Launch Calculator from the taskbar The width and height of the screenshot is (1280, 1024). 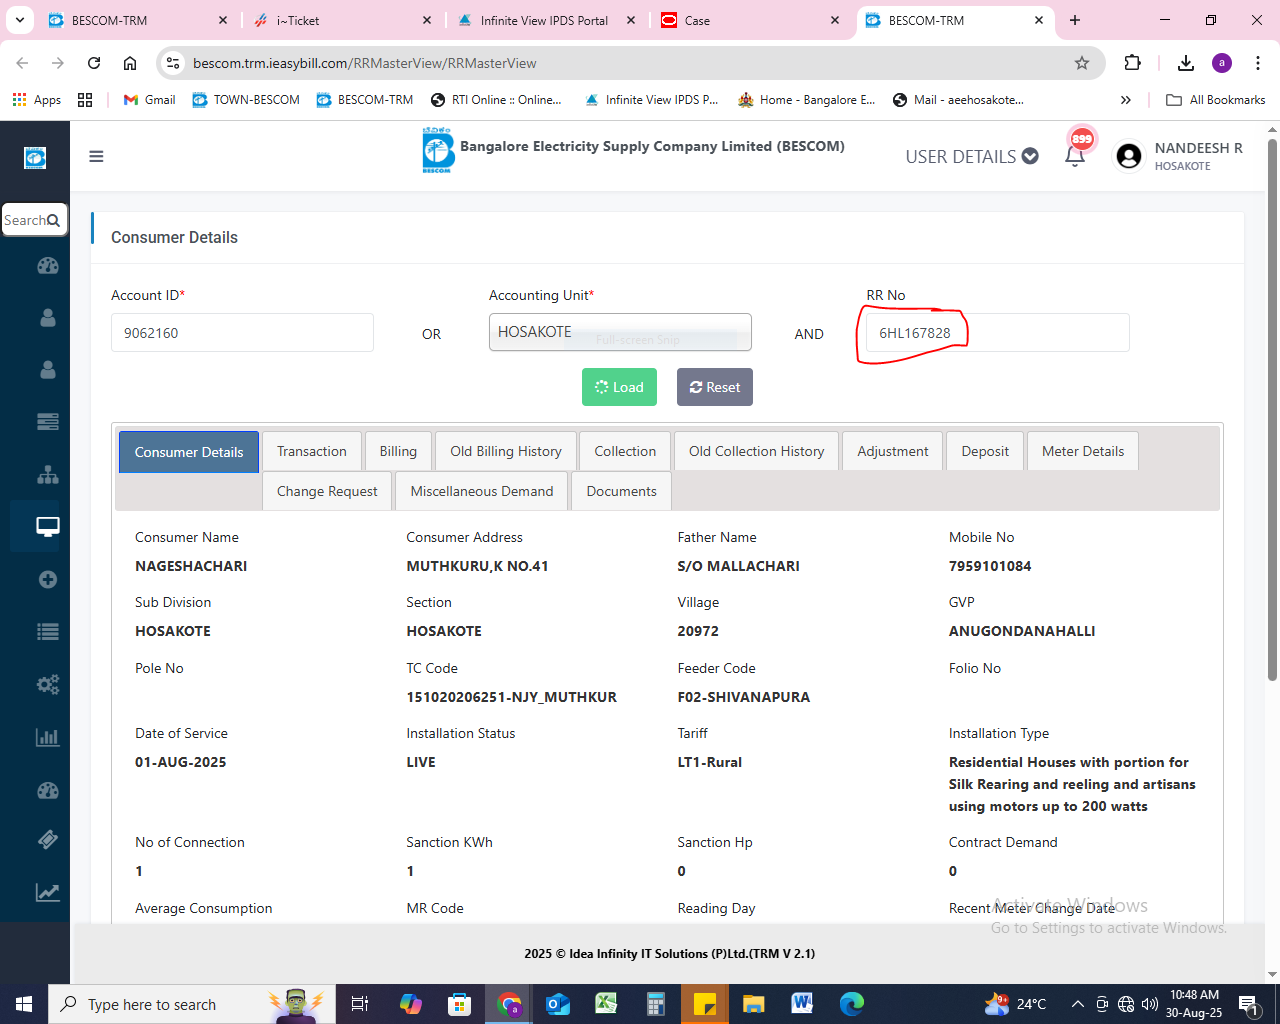coord(656,1003)
